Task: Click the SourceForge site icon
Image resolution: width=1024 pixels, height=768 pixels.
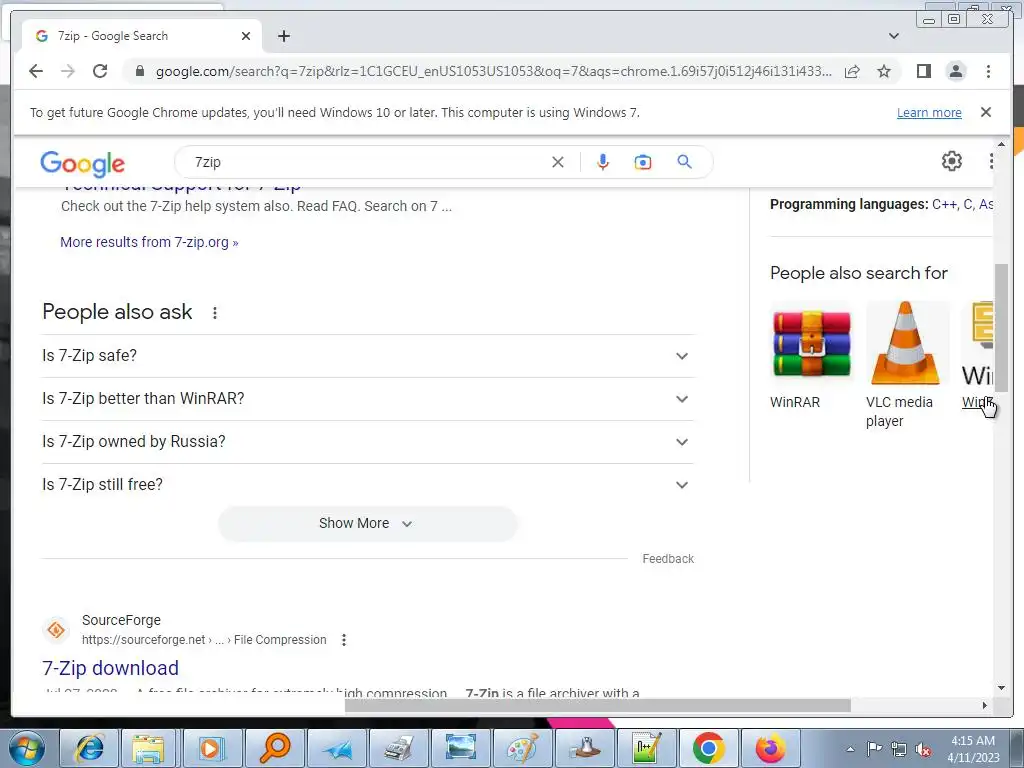Action: coord(56,630)
